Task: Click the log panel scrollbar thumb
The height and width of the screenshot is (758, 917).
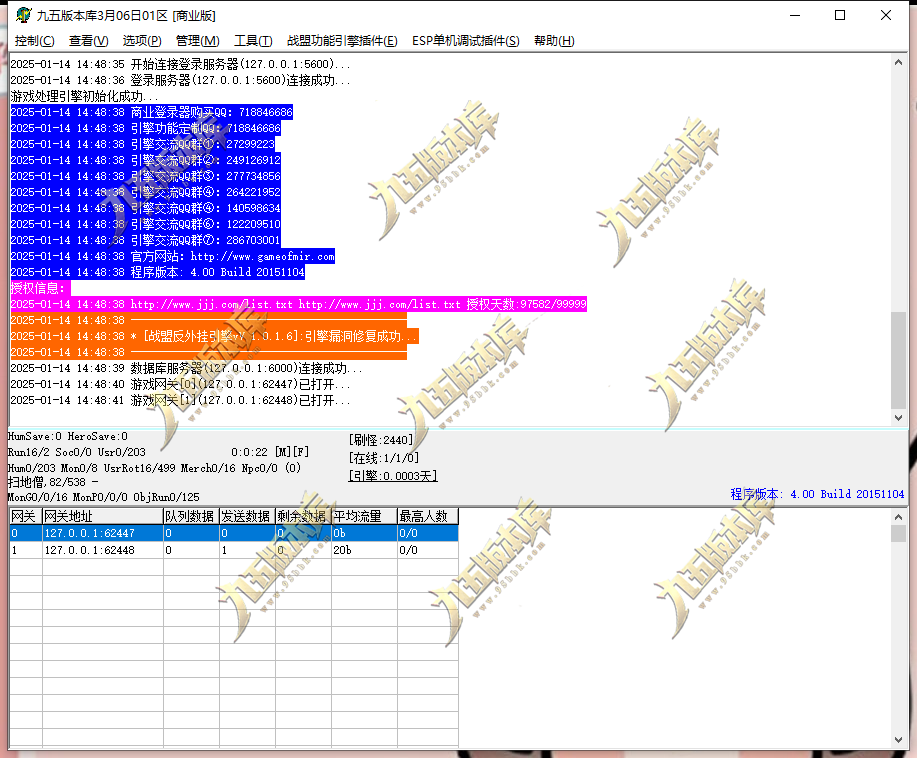Action: (898, 360)
